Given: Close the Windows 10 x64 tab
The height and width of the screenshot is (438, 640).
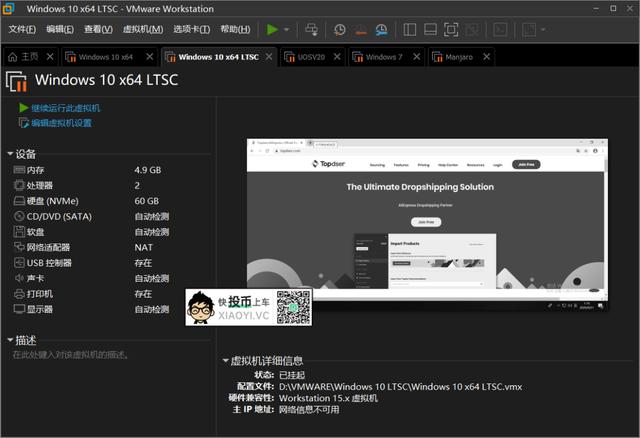Looking at the screenshot, I should point(150,57).
